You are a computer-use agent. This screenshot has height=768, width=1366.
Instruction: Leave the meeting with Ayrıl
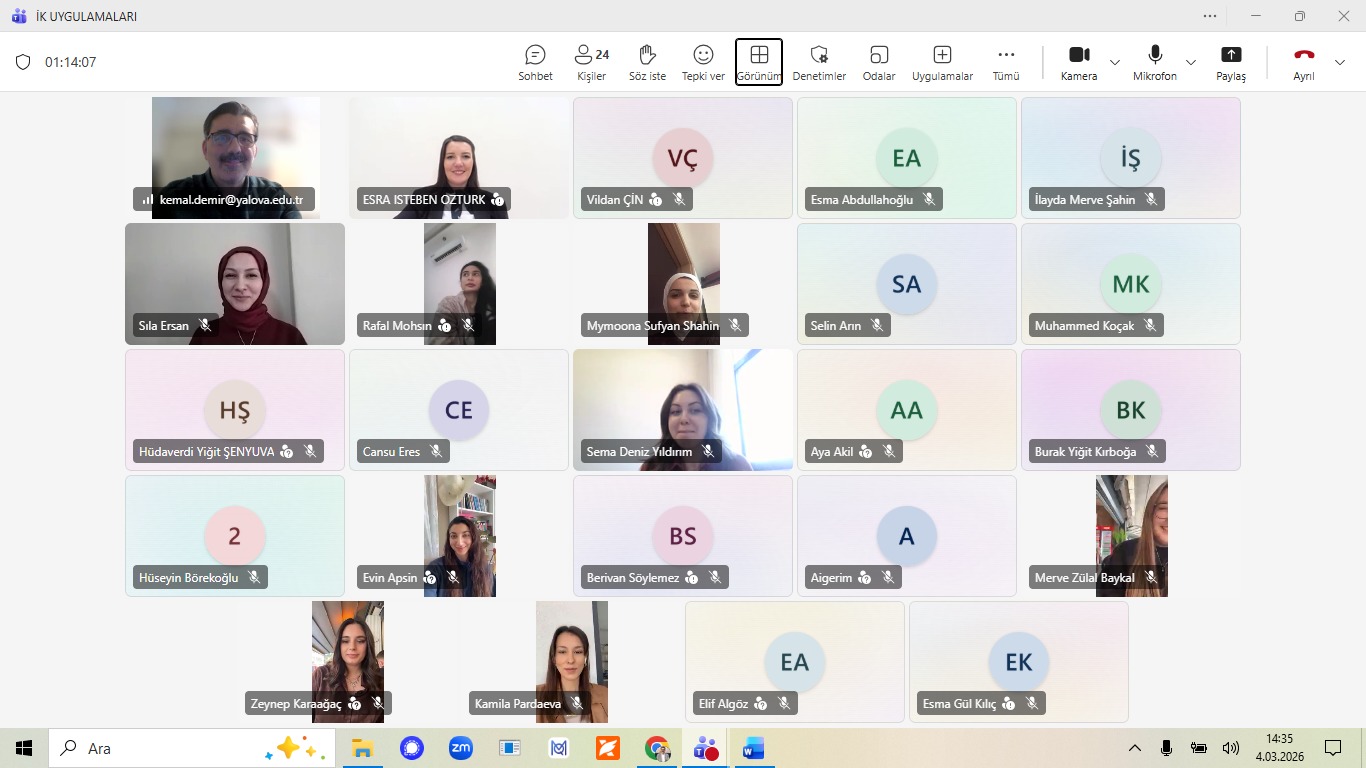coord(1304,62)
